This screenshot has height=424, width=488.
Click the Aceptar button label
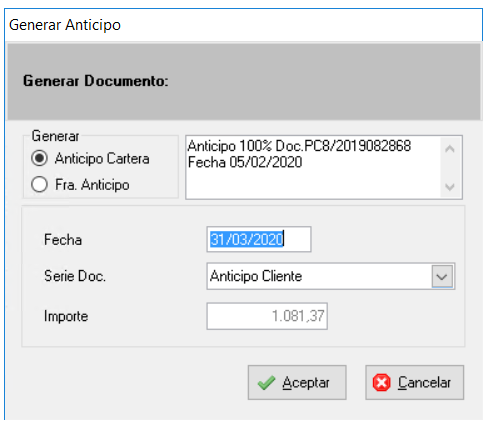(306, 383)
